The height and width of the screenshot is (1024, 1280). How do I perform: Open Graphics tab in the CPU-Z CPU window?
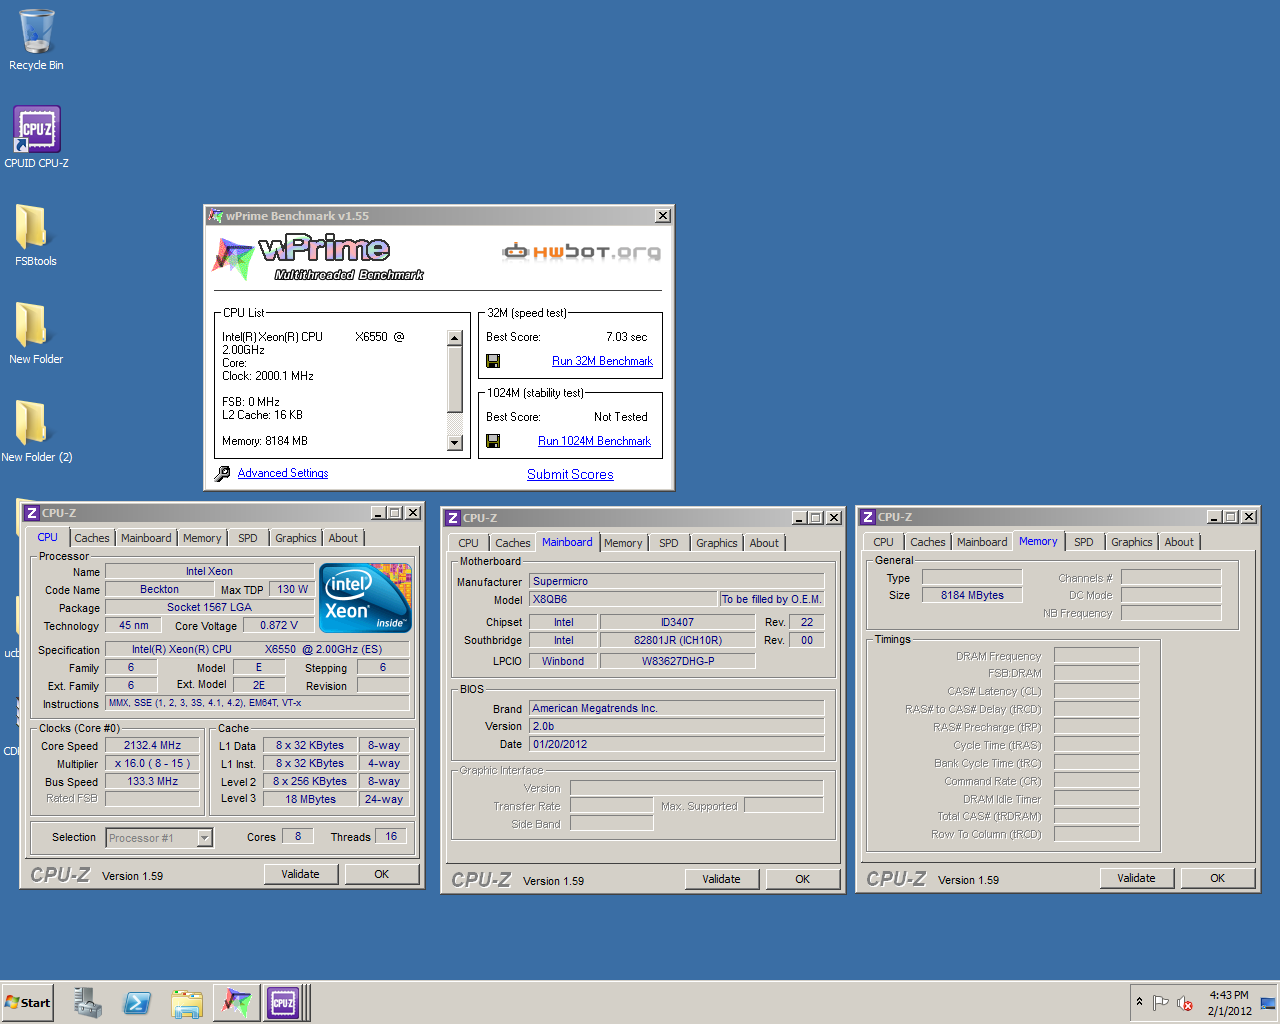click(296, 538)
